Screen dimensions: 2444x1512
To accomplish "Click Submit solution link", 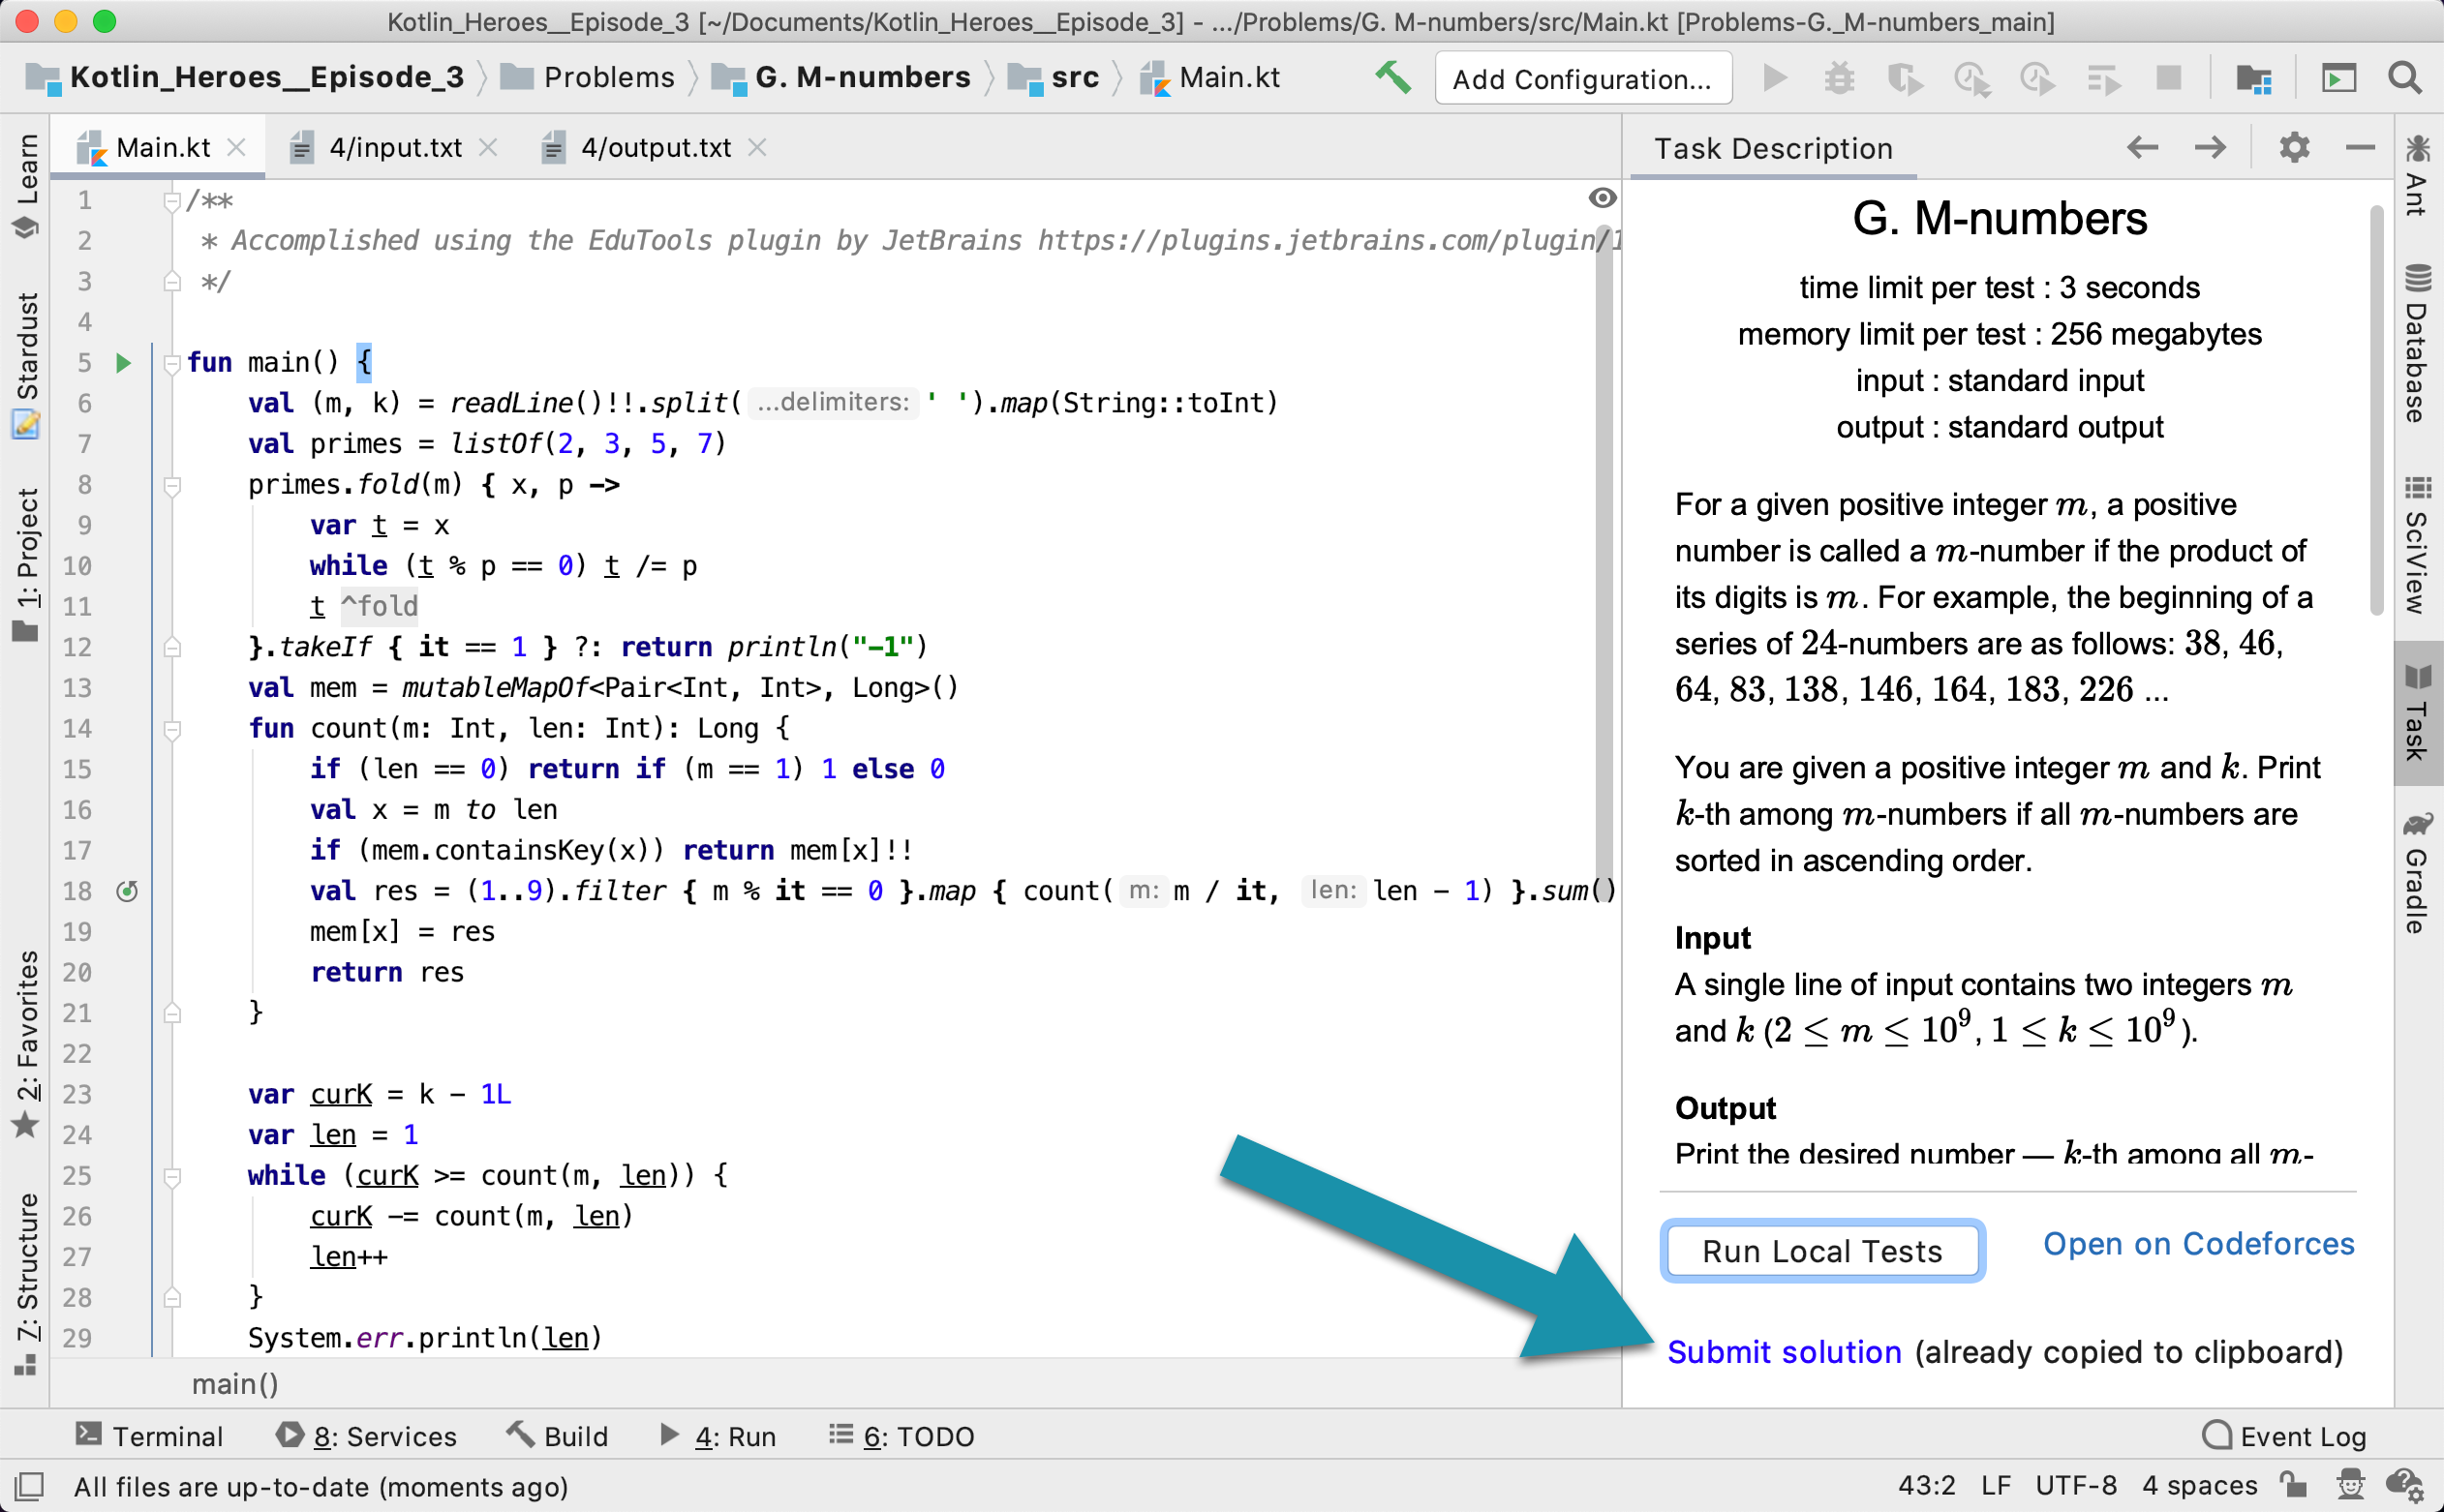I will click(x=1785, y=1349).
